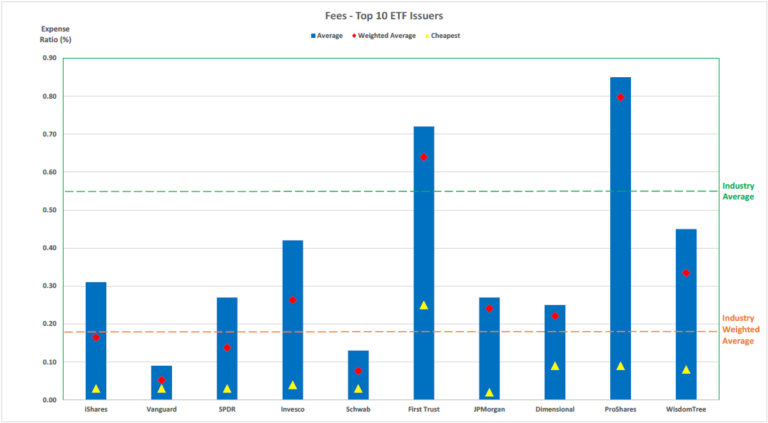Select the Dimensional axis label
768x423 pixels.
555,409
